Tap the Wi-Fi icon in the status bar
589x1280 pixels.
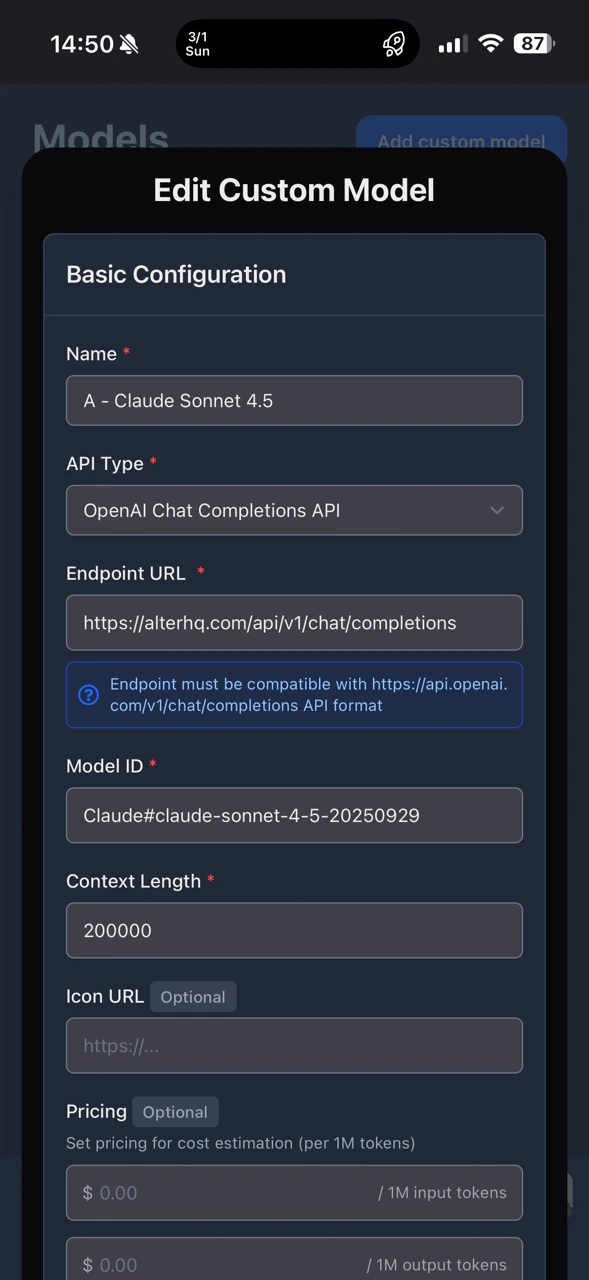point(489,43)
